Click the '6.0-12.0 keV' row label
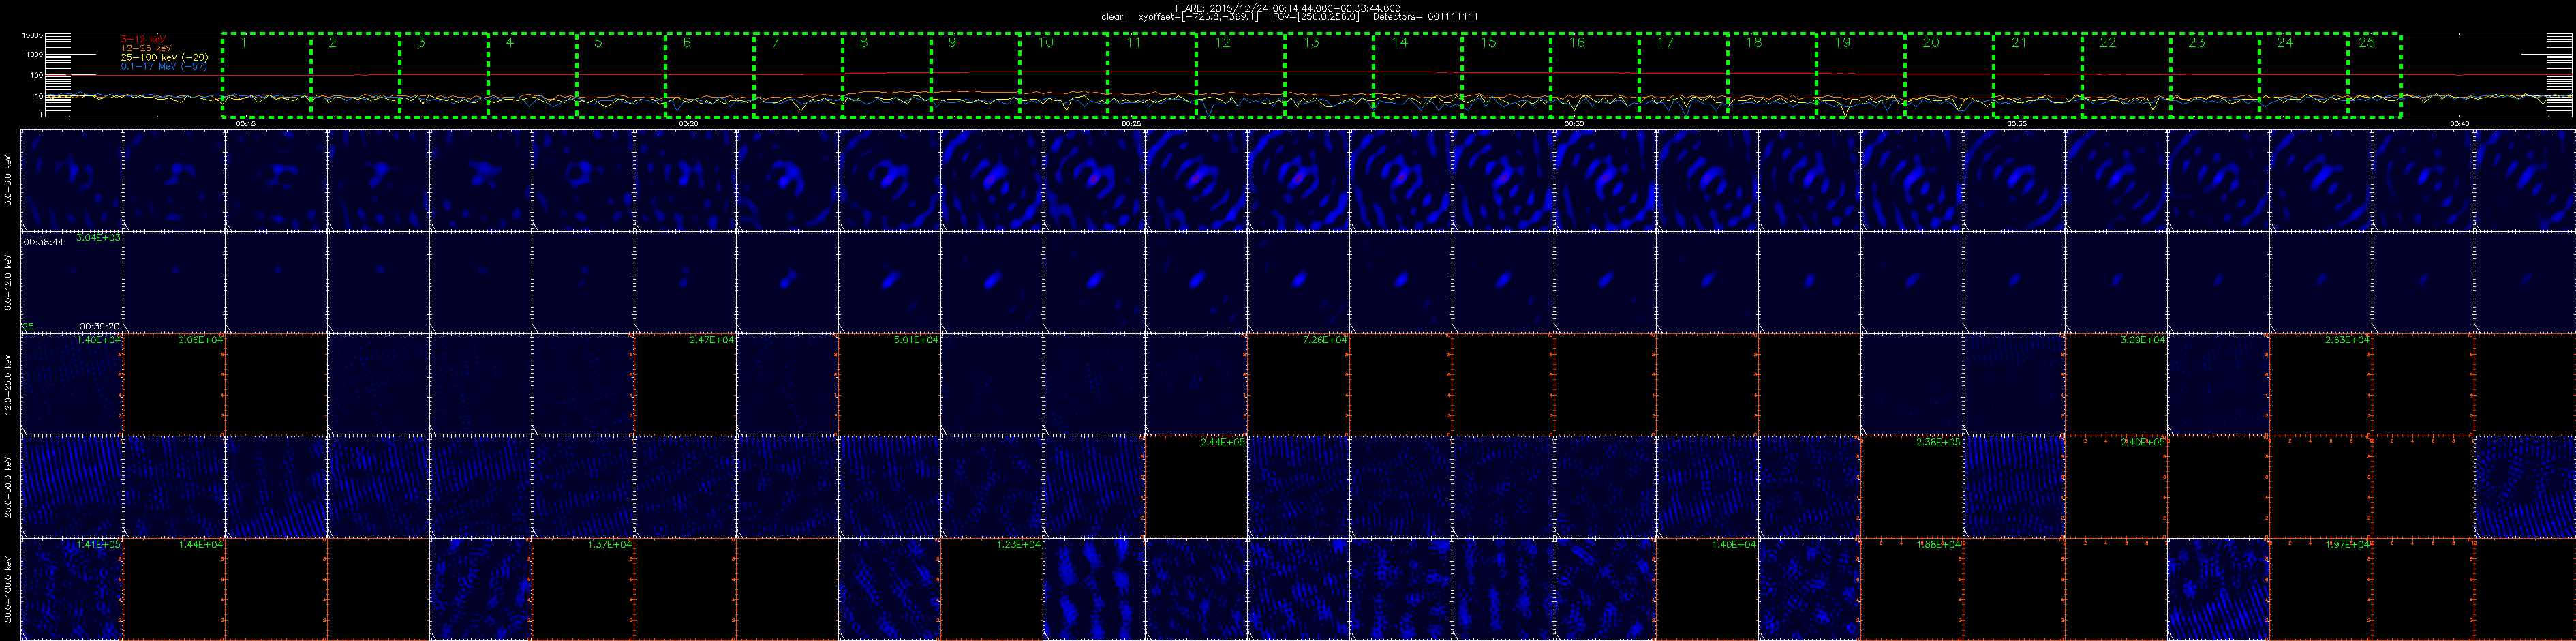Screen dimensions: 2576x641 click(9, 283)
